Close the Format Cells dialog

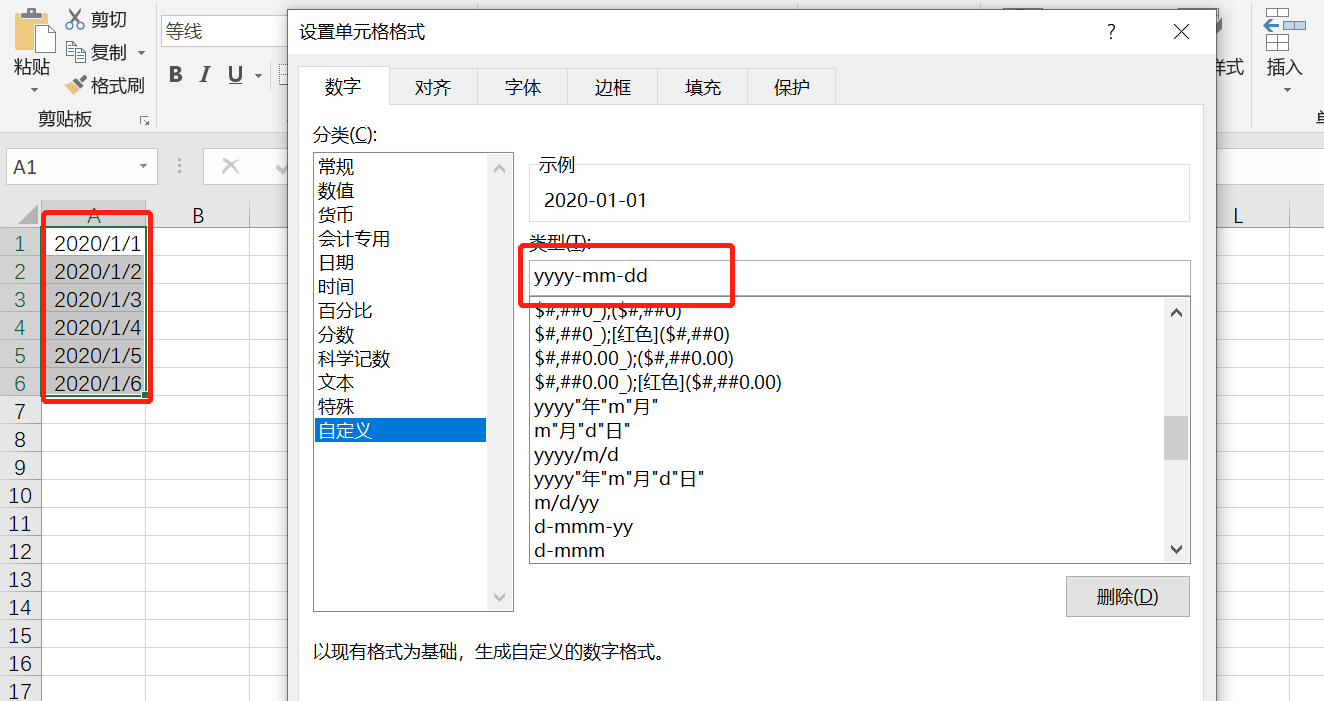(x=1181, y=32)
